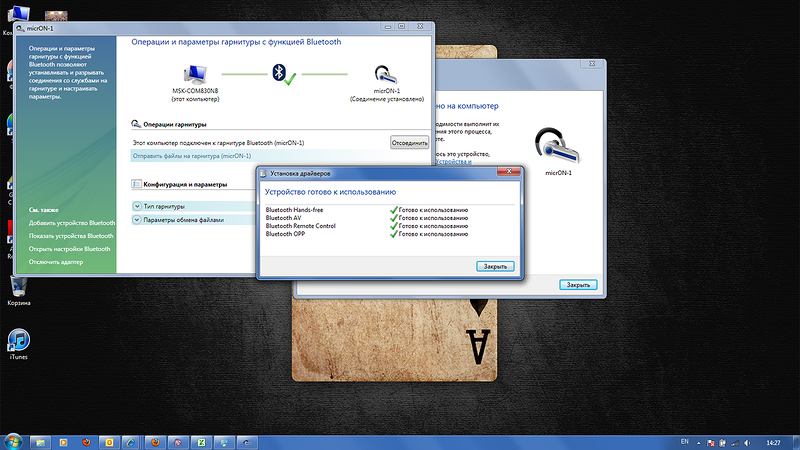Open the taskbar button left of Excel
The width and height of the screenshot is (800, 450).
click(178, 442)
